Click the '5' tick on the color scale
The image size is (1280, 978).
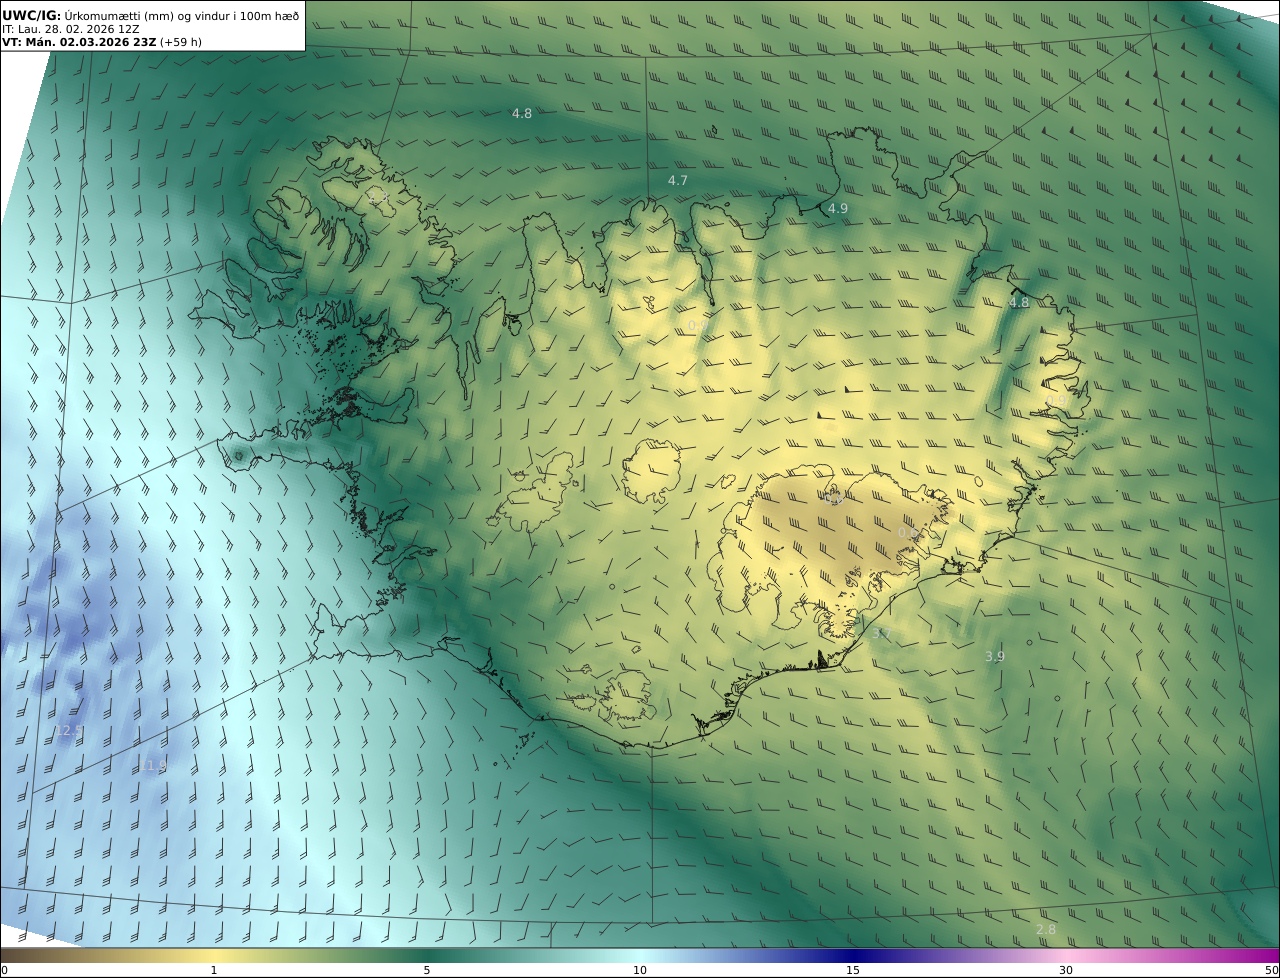(427, 970)
